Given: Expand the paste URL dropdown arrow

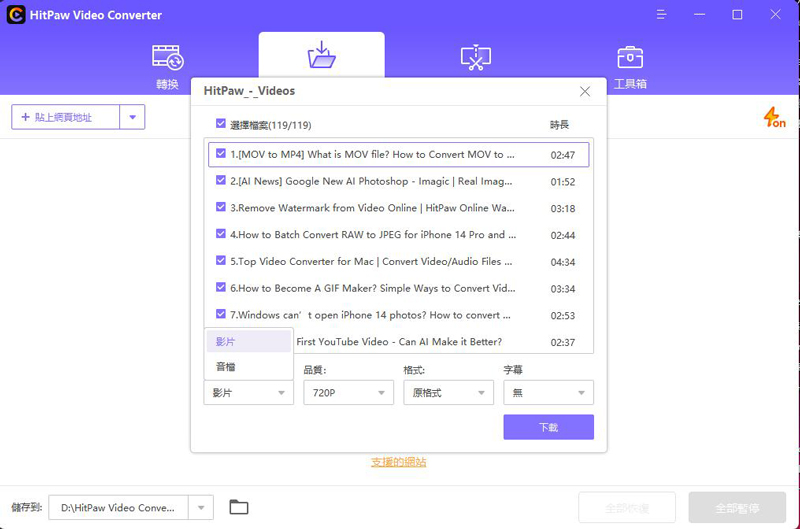Looking at the screenshot, I should point(133,117).
